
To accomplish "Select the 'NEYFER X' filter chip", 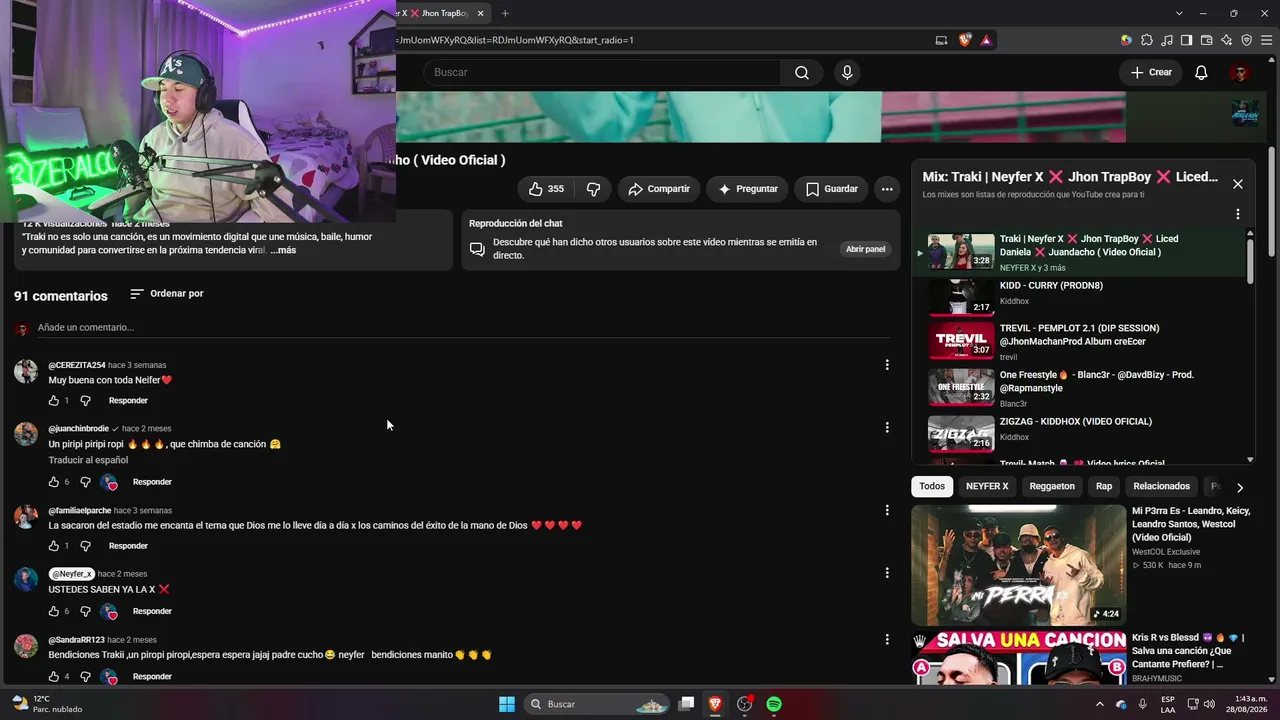I will coord(987,487).
